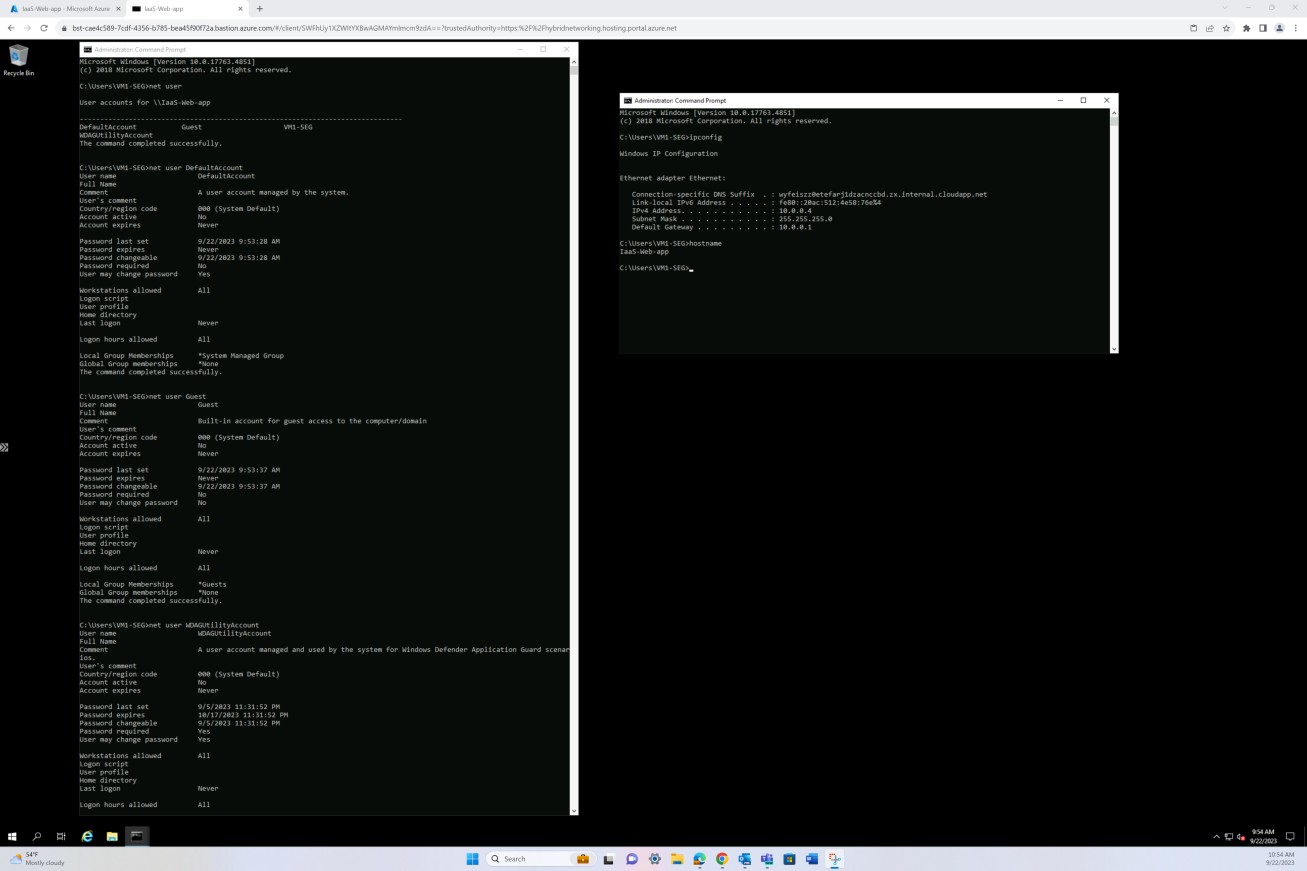Bookmark this page with the star icon
This screenshot has height=871, width=1307.
click(1226, 28)
